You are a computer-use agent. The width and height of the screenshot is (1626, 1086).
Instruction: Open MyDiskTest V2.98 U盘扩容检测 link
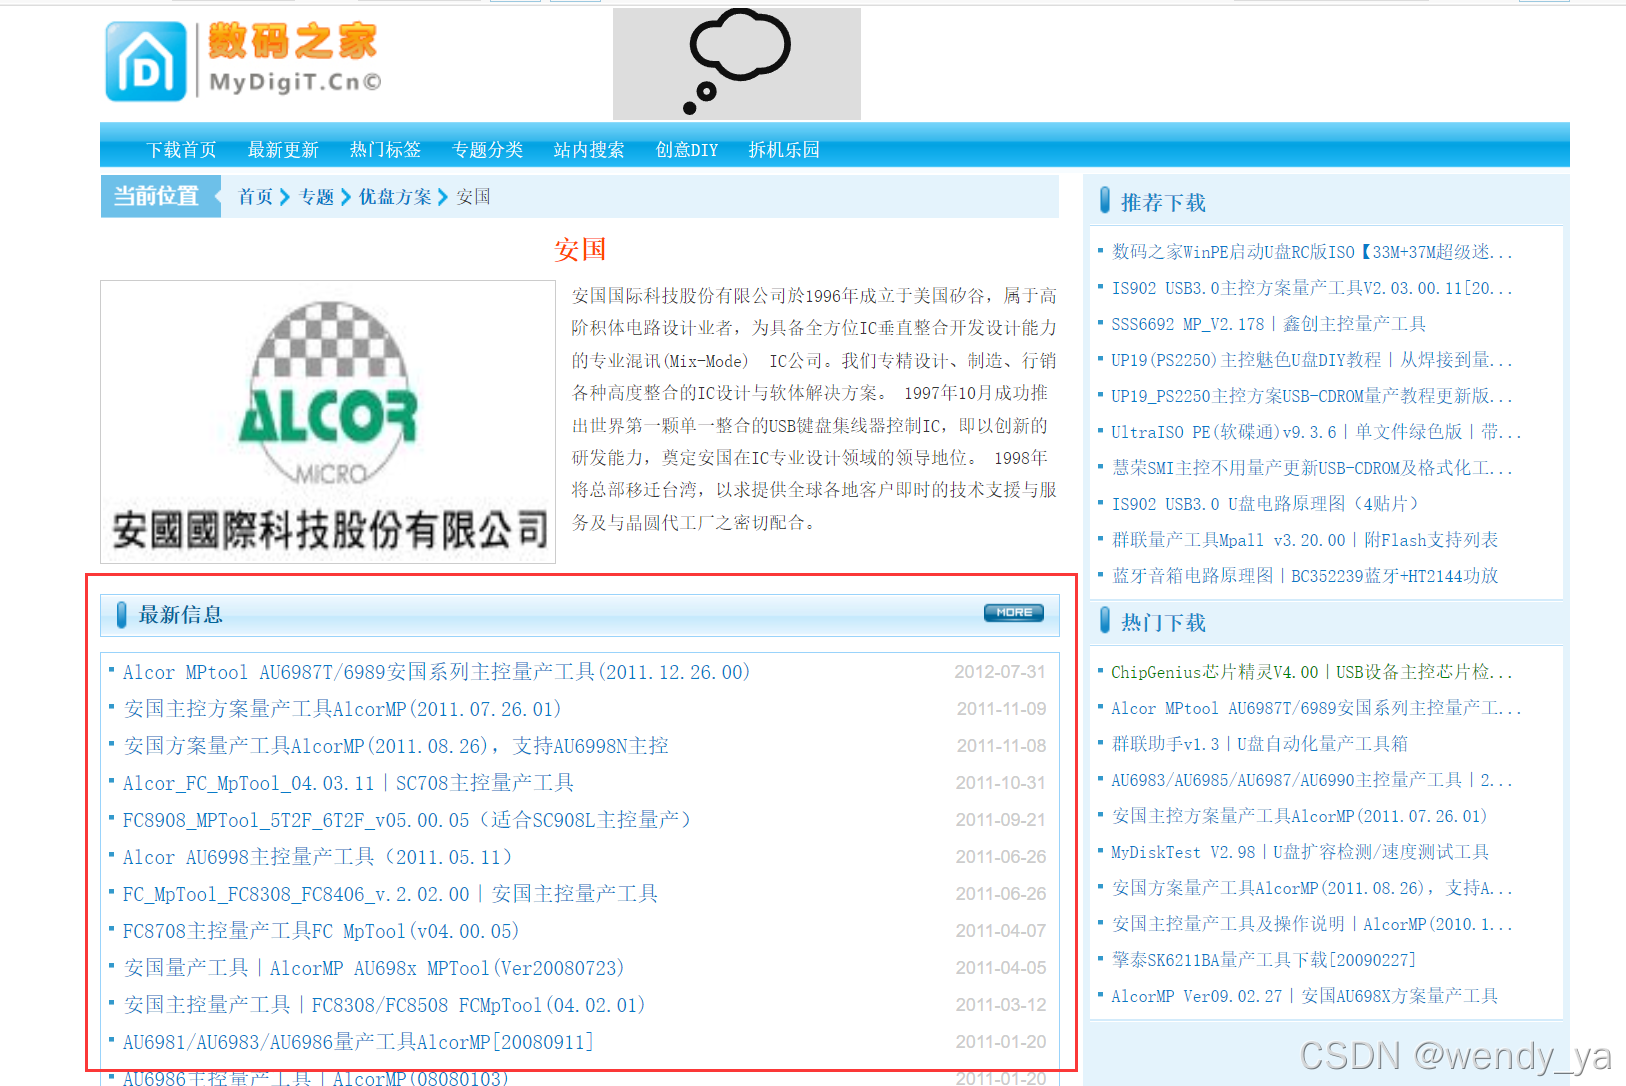click(1300, 852)
